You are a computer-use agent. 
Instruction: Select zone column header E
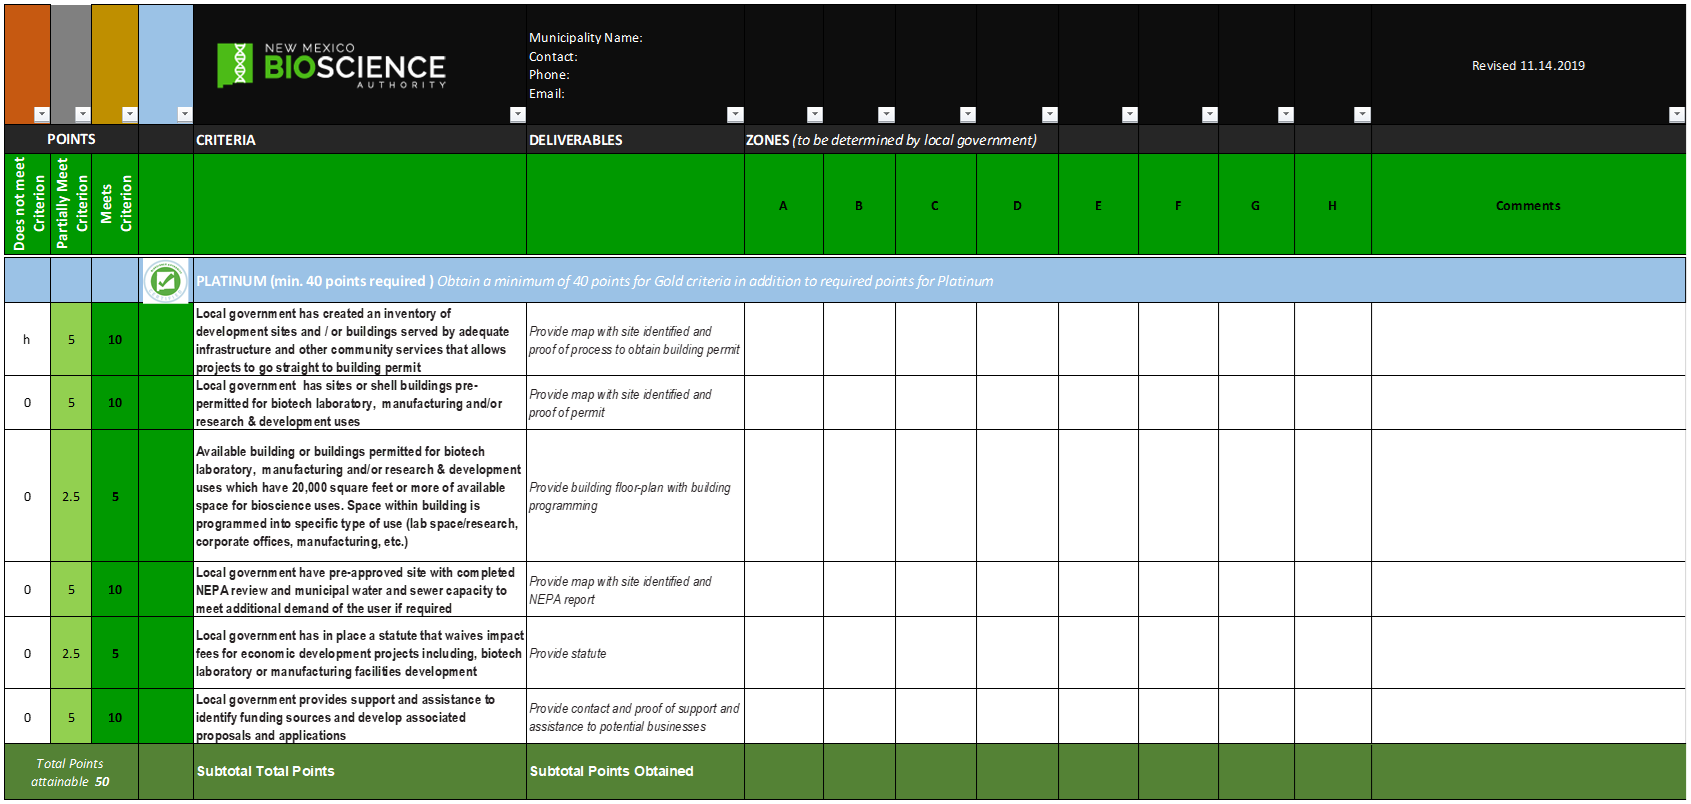pyautogui.click(x=1098, y=204)
